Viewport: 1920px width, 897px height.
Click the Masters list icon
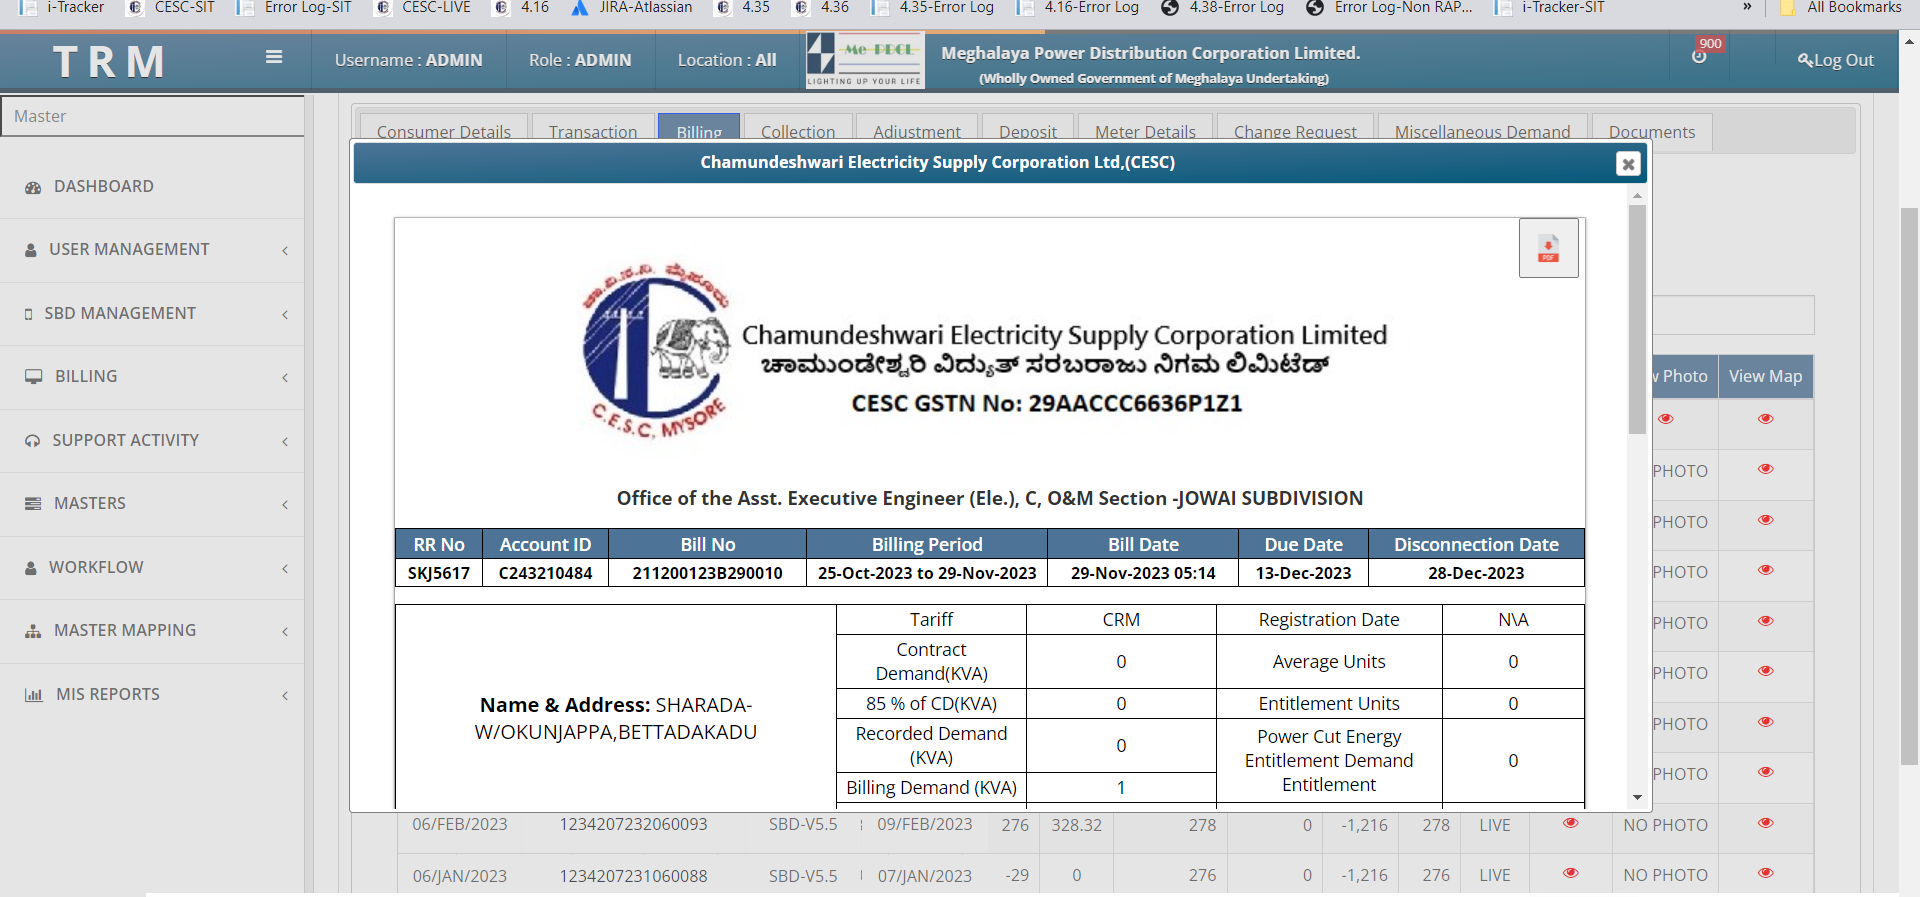click(33, 504)
